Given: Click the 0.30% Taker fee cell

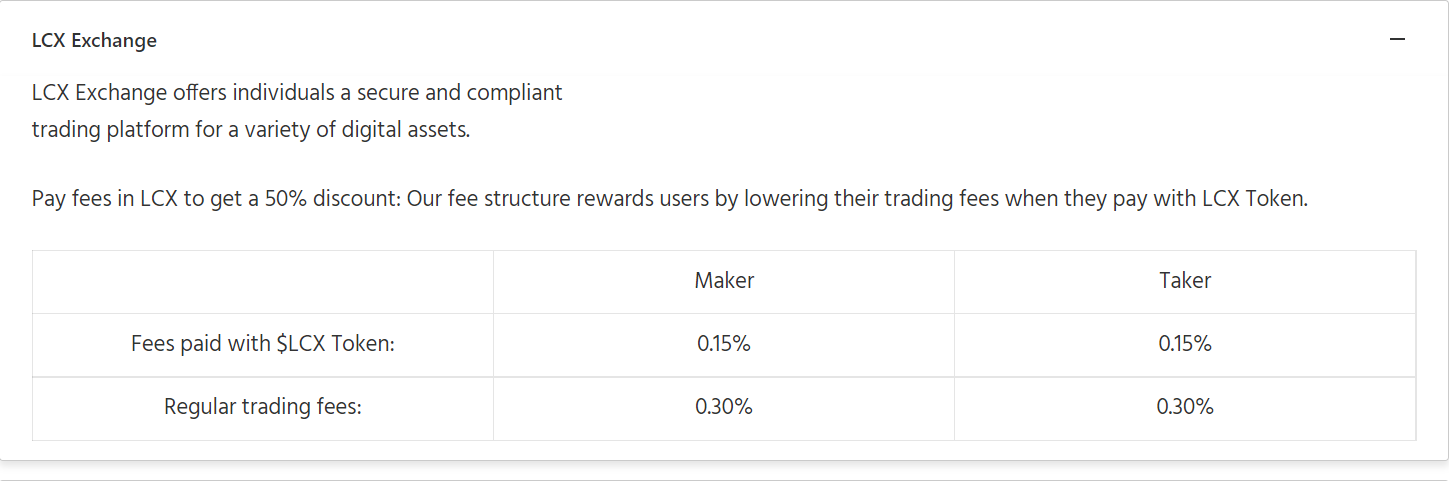Looking at the screenshot, I should pos(1185,407).
